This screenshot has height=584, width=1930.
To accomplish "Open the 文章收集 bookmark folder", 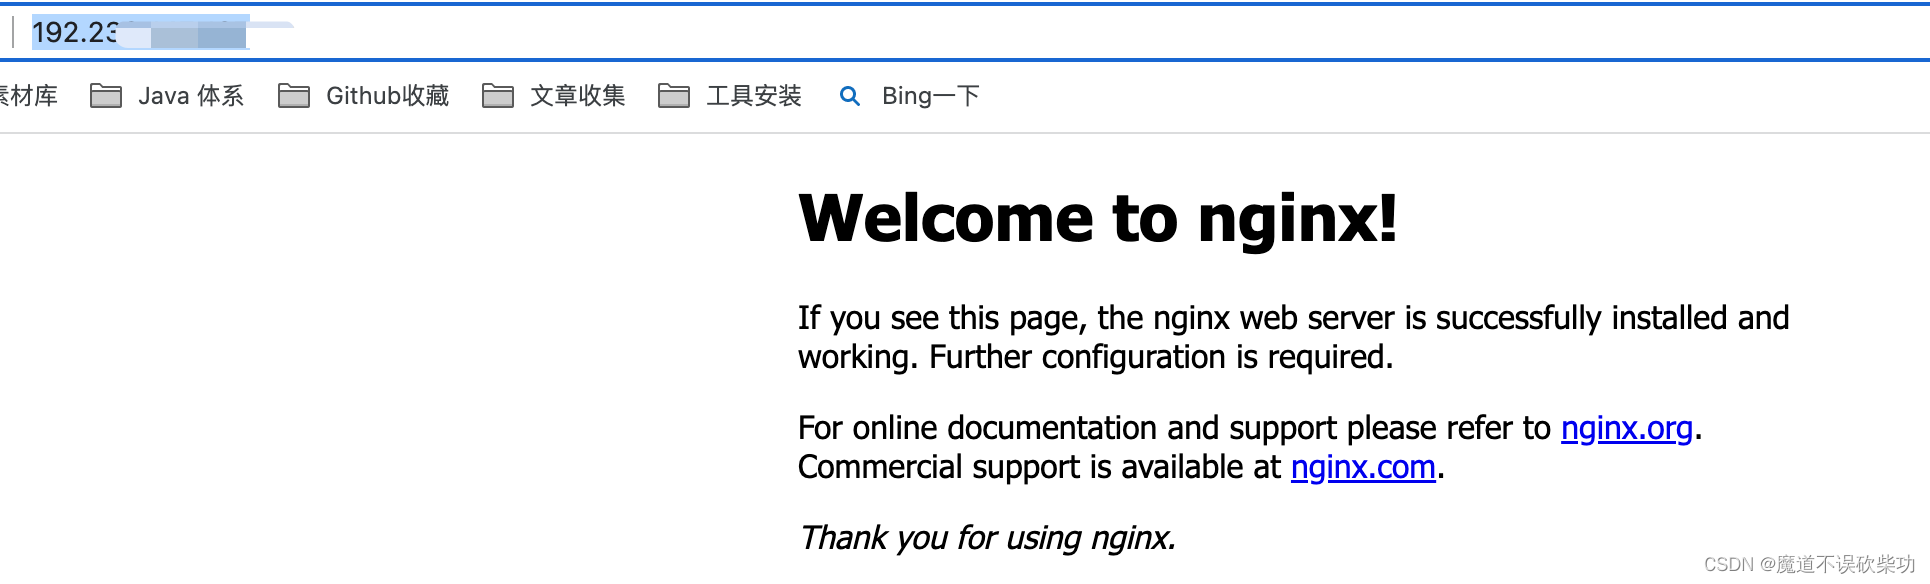I will pyautogui.click(x=554, y=96).
